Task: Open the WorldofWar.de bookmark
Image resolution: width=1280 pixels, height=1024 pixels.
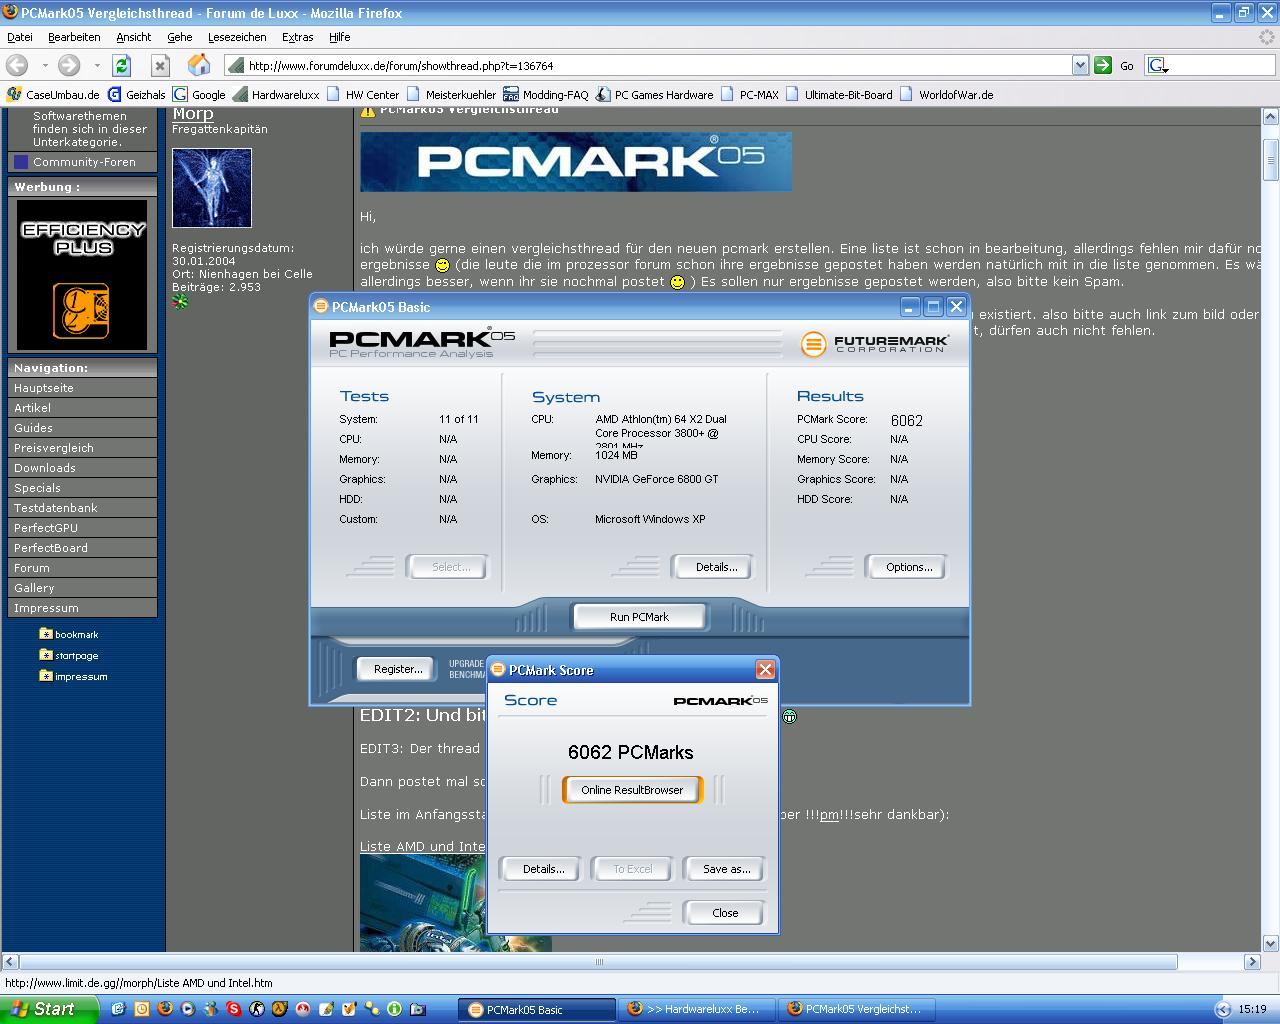Action: [x=947, y=95]
